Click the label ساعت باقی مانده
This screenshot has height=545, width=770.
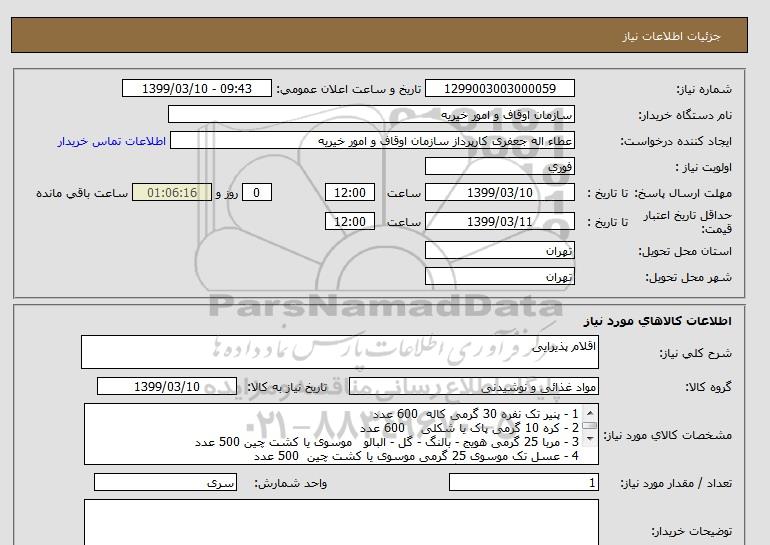point(82,193)
